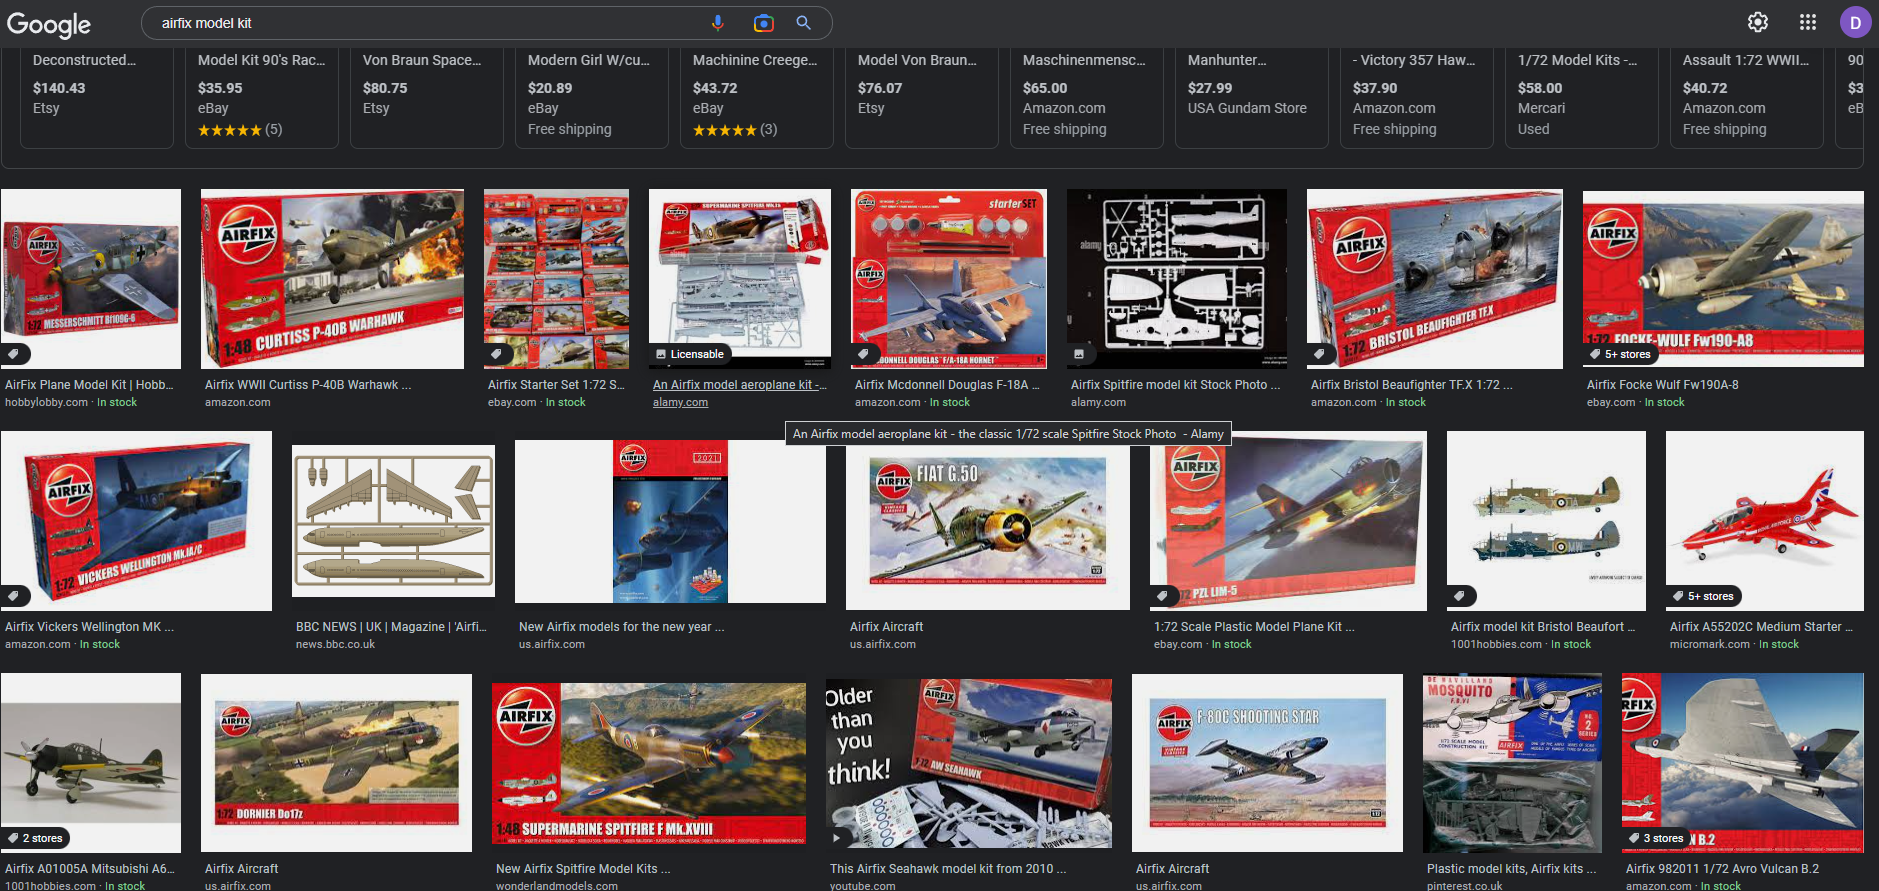
Task: Open Airfix Spitfire model kit Stock Photo link
Action: (1175, 384)
